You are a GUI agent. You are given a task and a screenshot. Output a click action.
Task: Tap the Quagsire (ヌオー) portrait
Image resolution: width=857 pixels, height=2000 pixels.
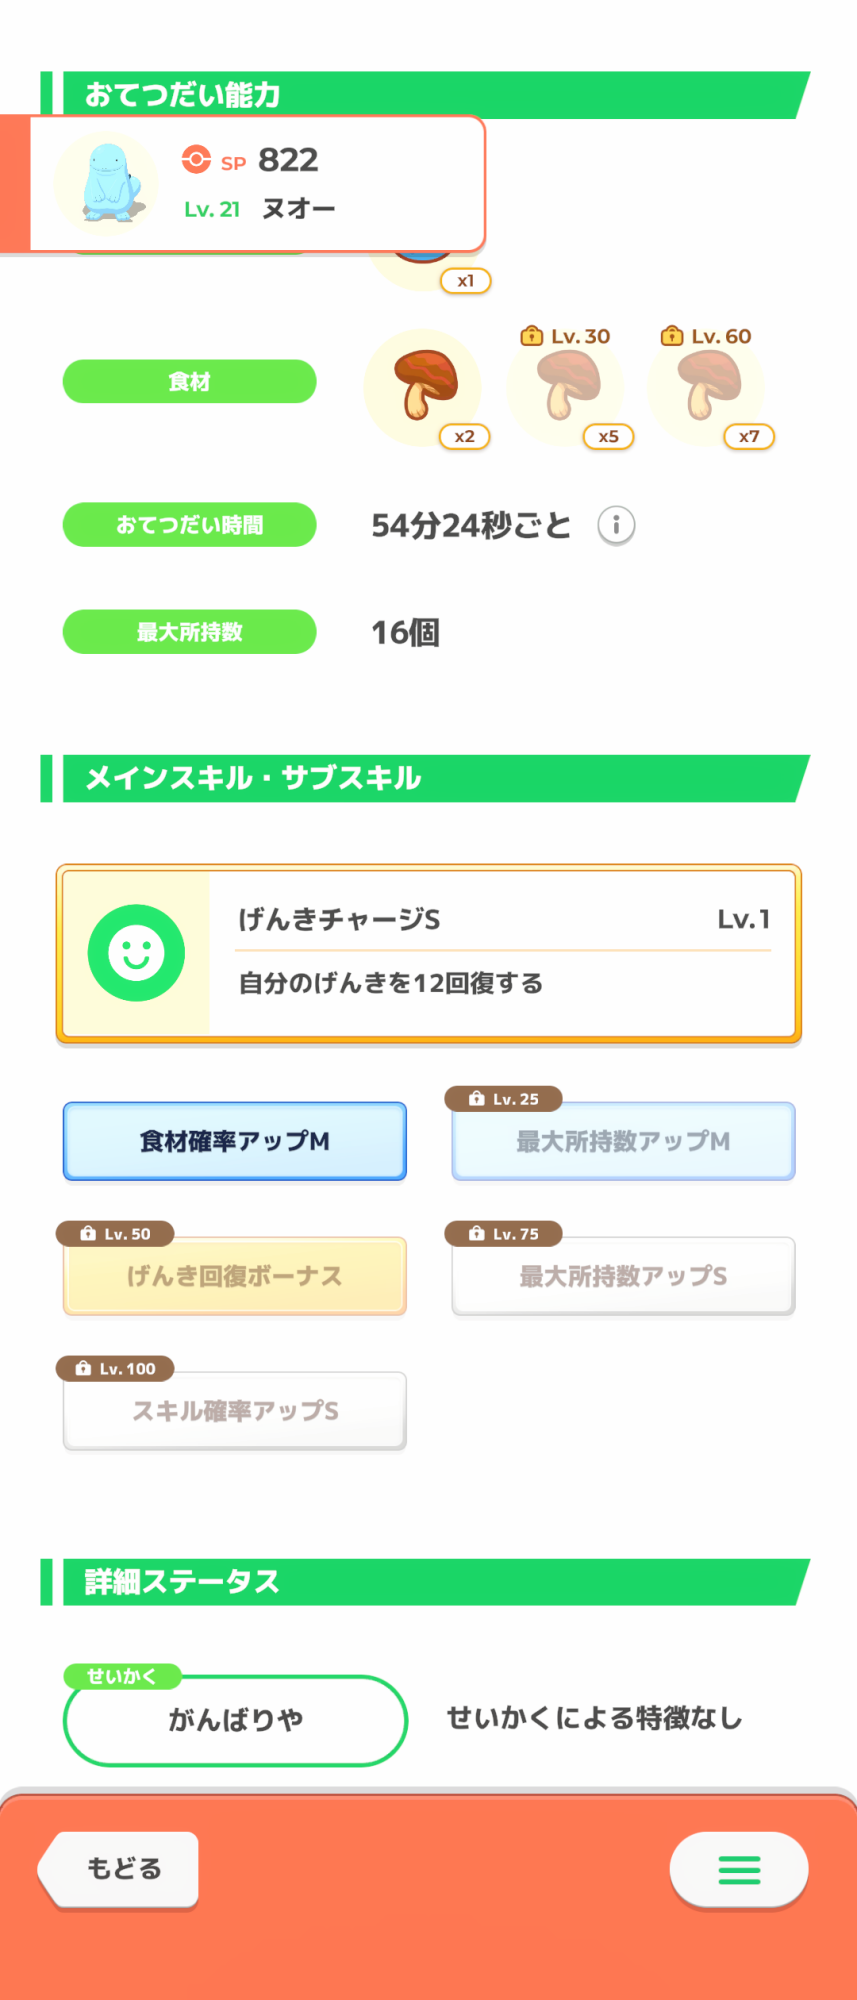[x=106, y=183]
